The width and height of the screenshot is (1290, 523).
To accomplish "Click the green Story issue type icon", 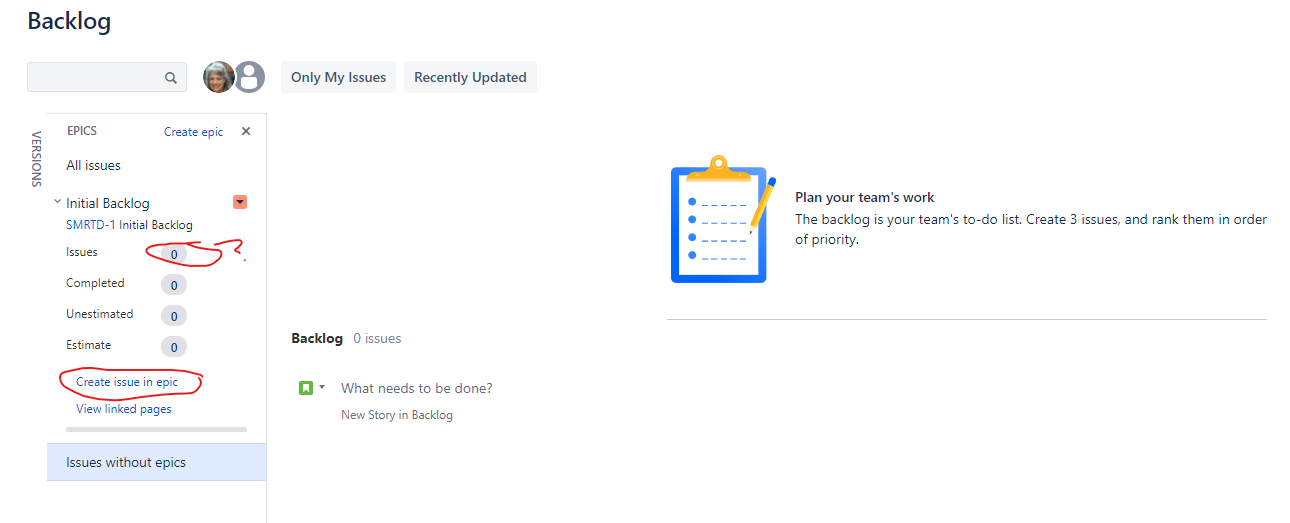I will [x=306, y=387].
